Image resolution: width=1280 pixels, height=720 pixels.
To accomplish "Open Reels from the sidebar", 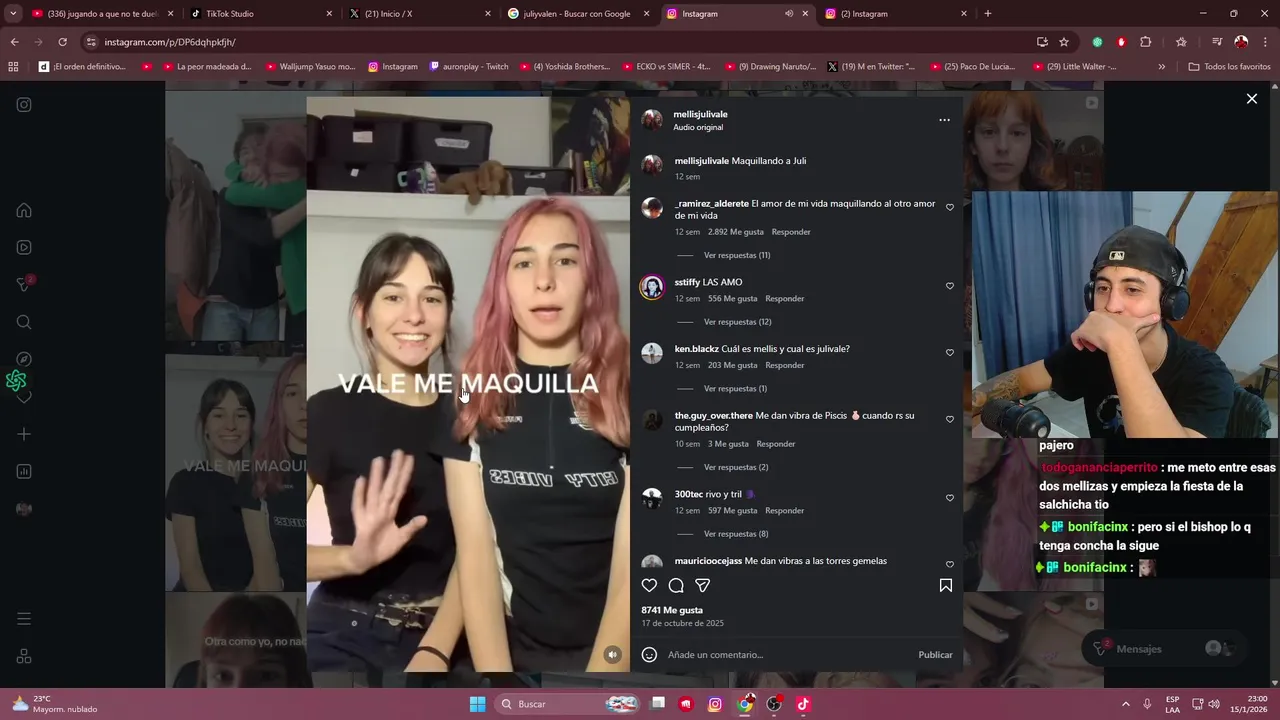I will 24,248.
